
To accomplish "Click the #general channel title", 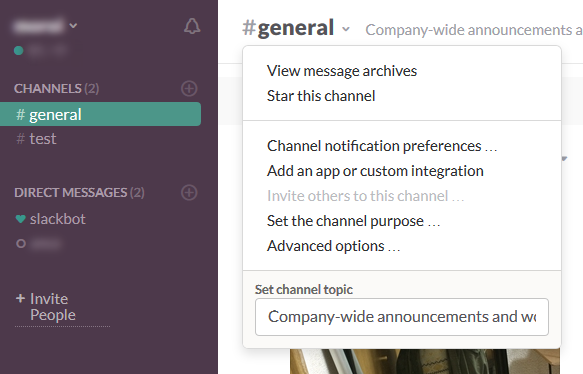I will tap(288, 28).
